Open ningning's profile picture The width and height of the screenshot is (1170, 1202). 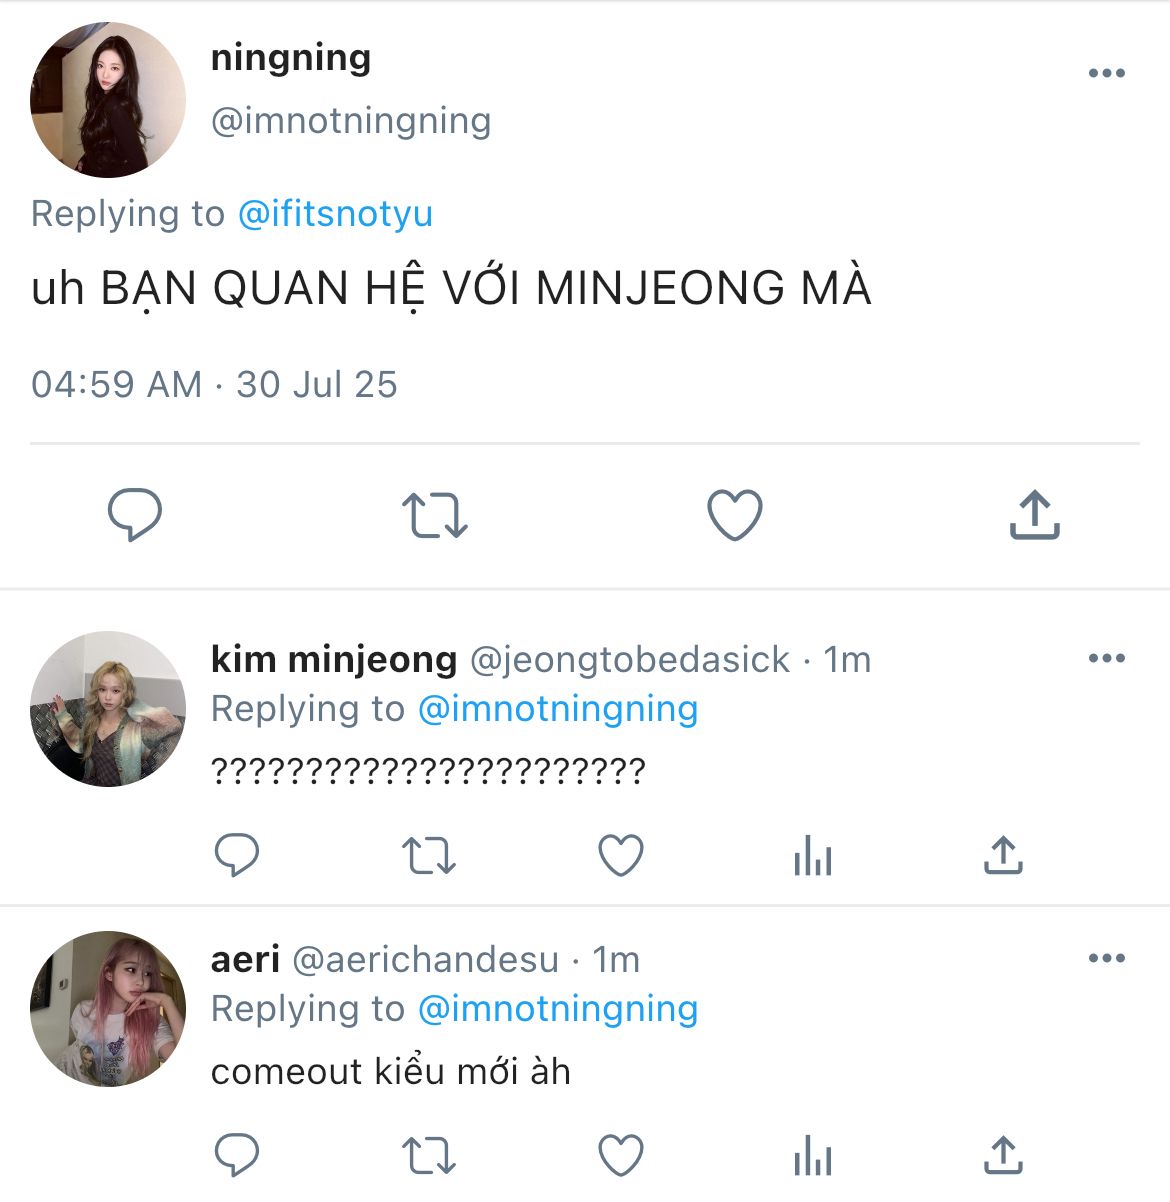click(108, 100)
